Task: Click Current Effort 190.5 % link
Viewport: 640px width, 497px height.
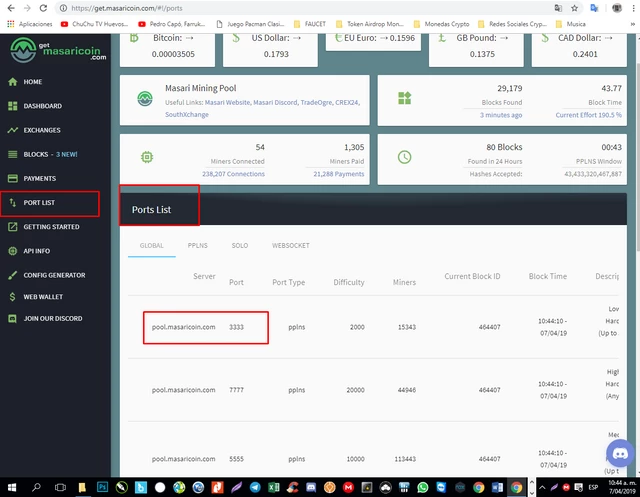Action: pos(588,115)
